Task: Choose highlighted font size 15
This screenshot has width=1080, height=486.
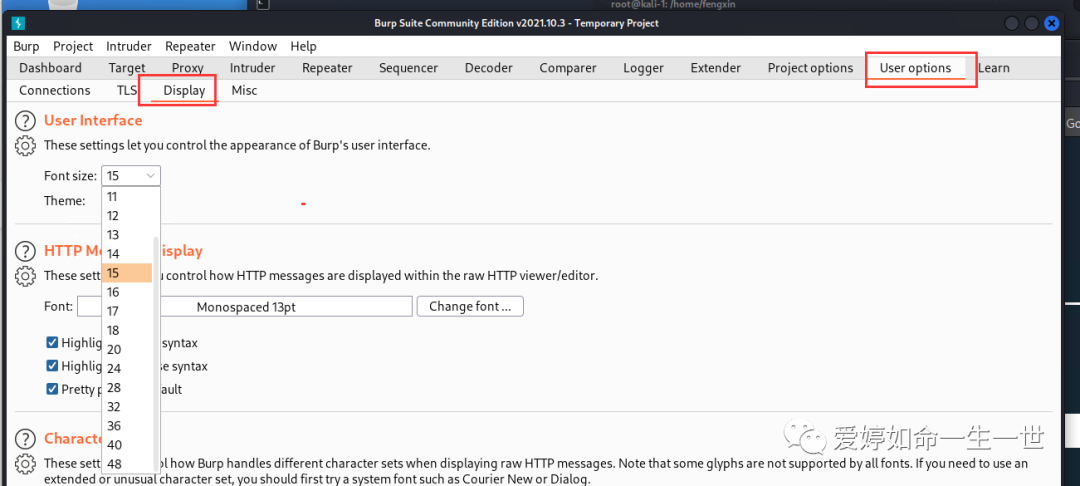Action: [127, 273]
